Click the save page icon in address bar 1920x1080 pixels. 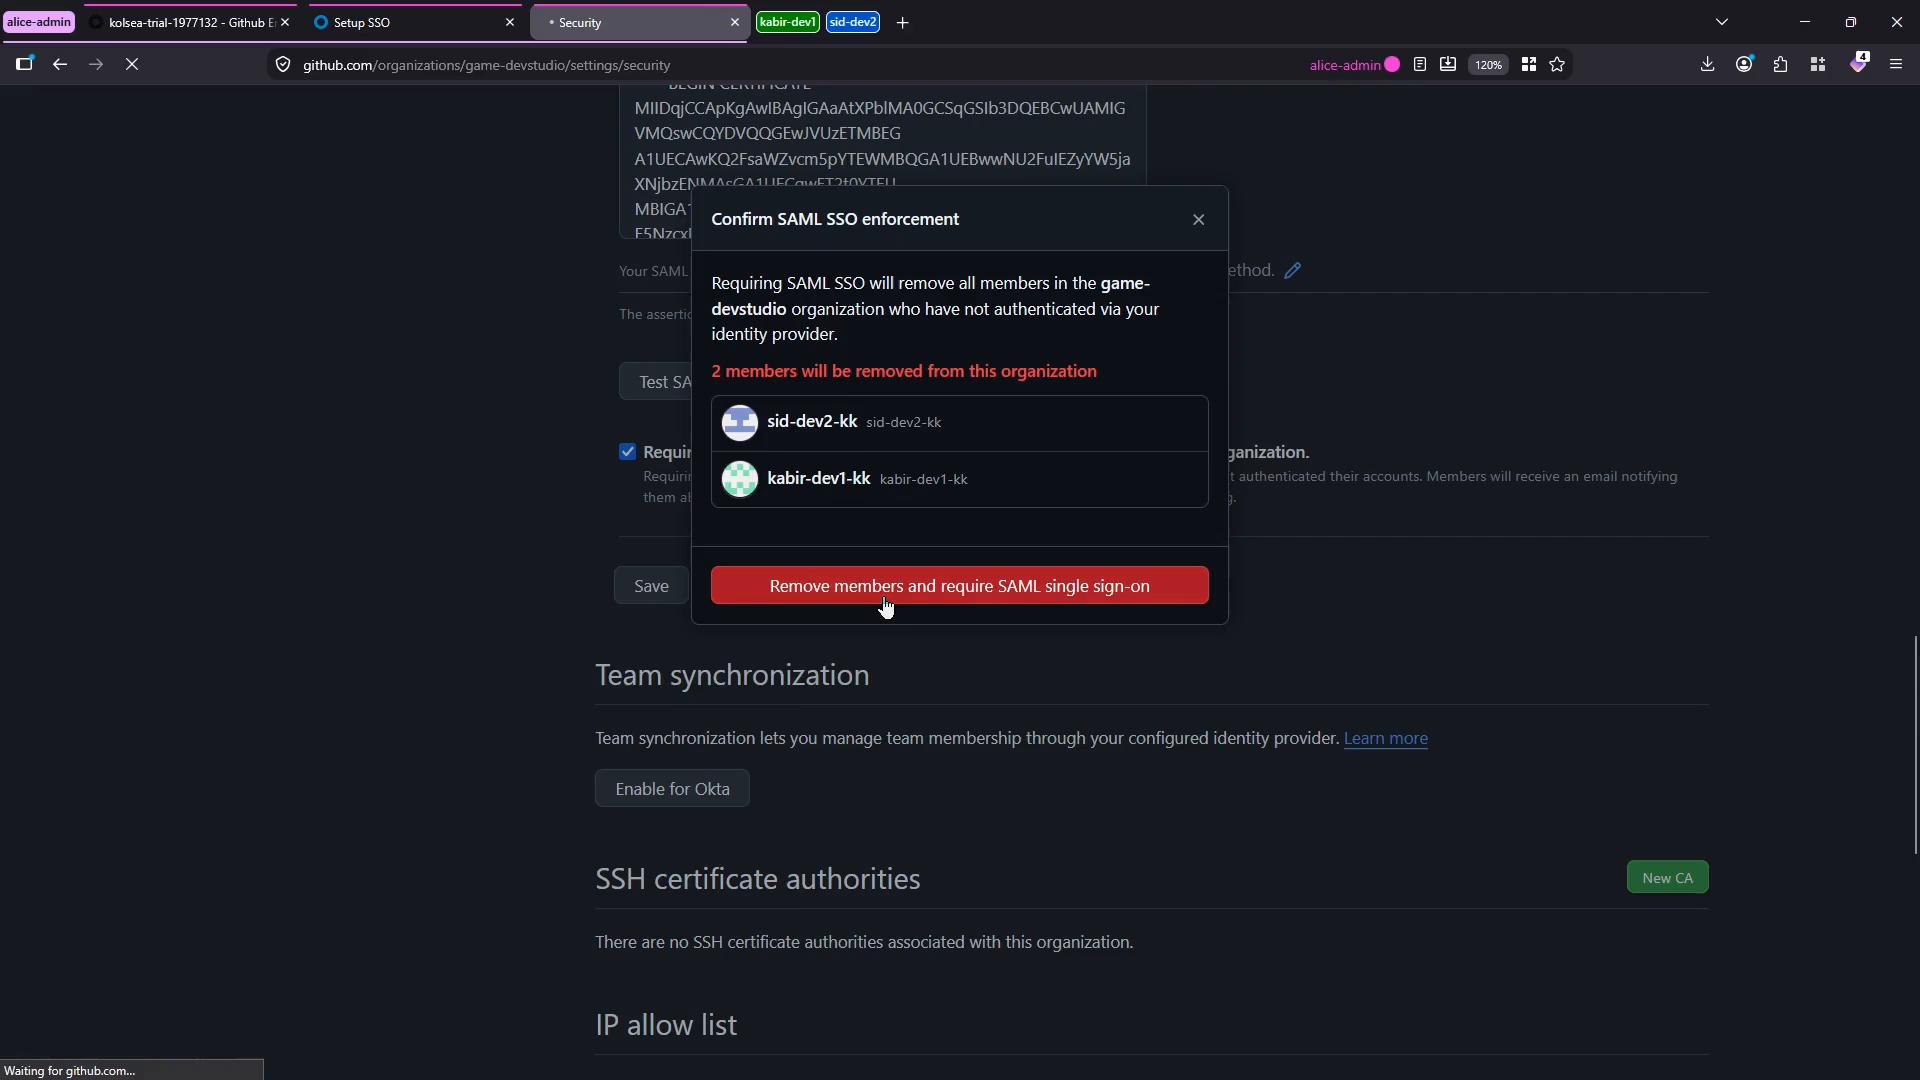(x=1447, y=65)
